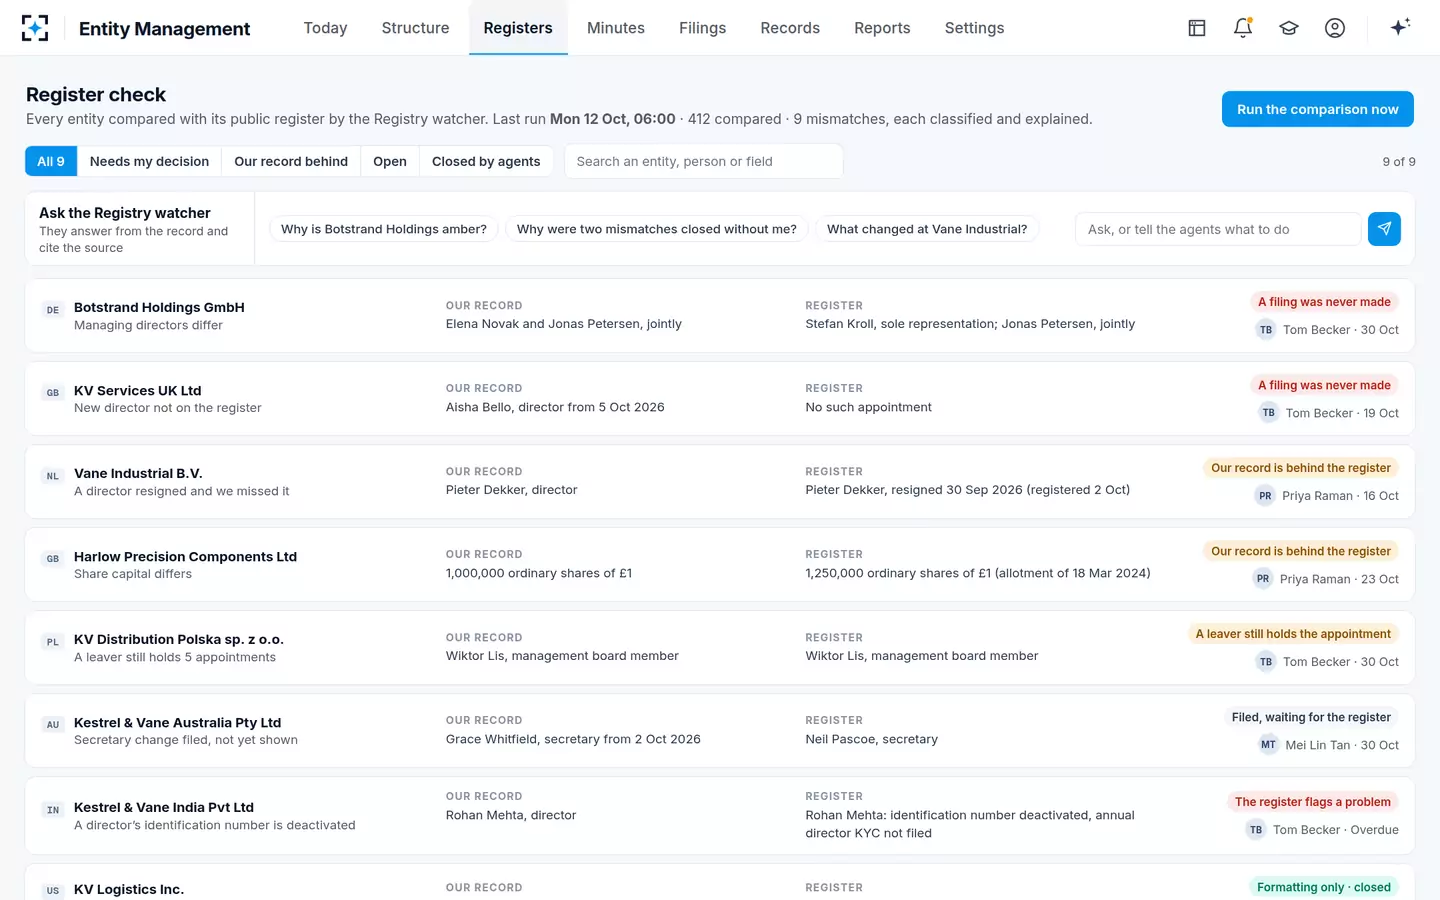
Task: Open the Structure tab
Action: pos(415,28)
